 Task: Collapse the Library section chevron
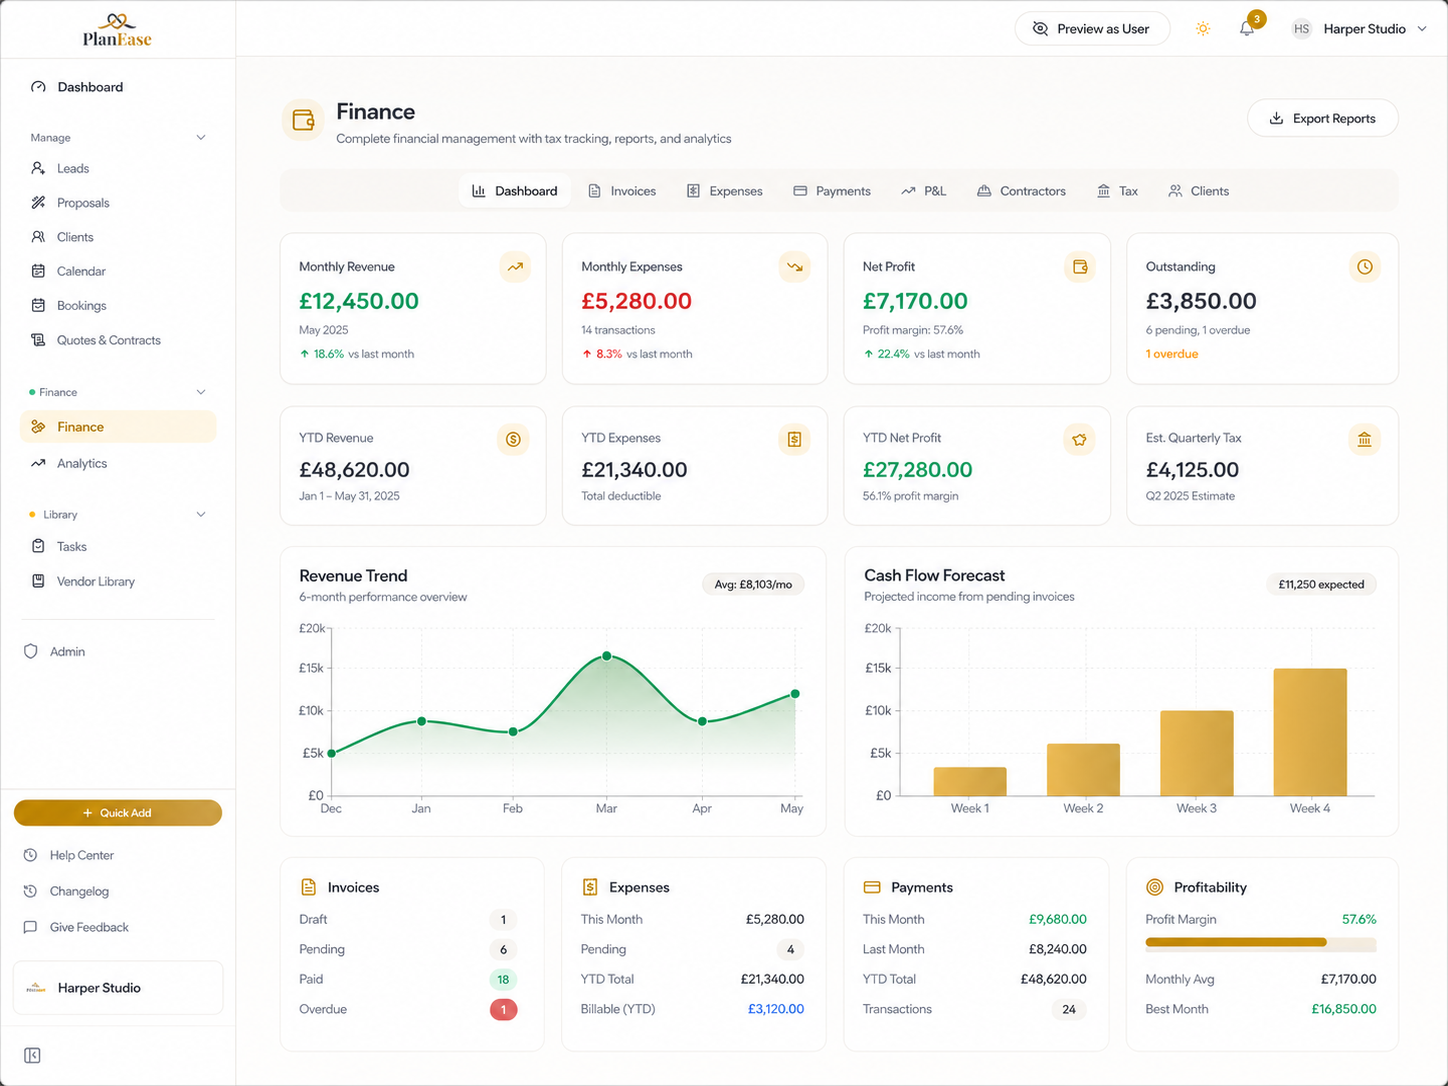pos(201,514)
